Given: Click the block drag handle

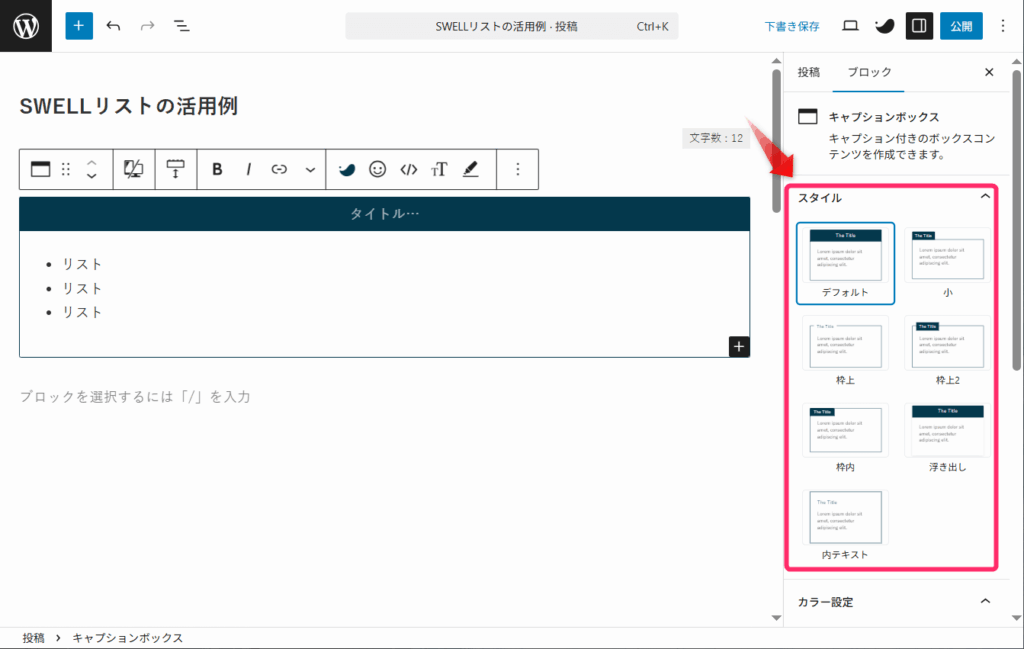Looking at the screenshot, I should (66, 169).
